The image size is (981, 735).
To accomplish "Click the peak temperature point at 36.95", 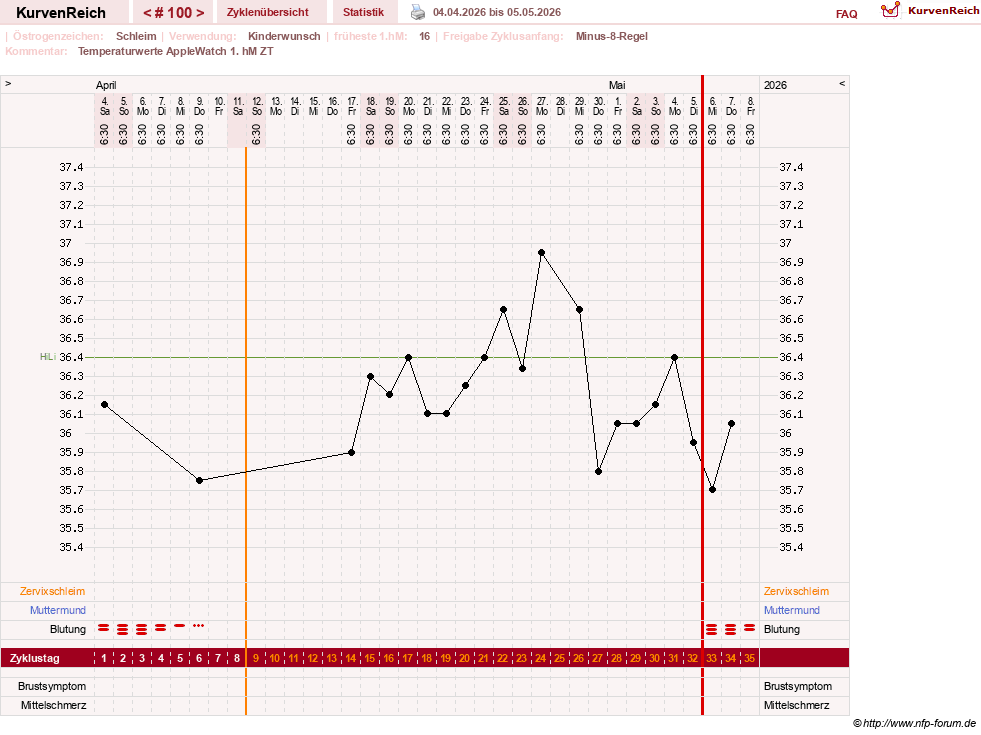I will pos(542,253).
